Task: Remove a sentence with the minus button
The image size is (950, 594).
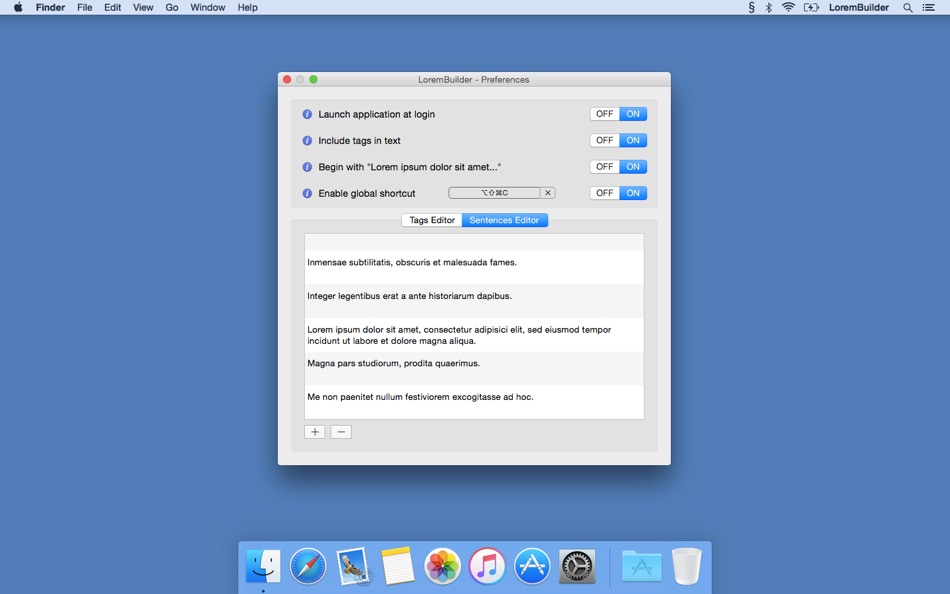Action: (x=340, y=431)
